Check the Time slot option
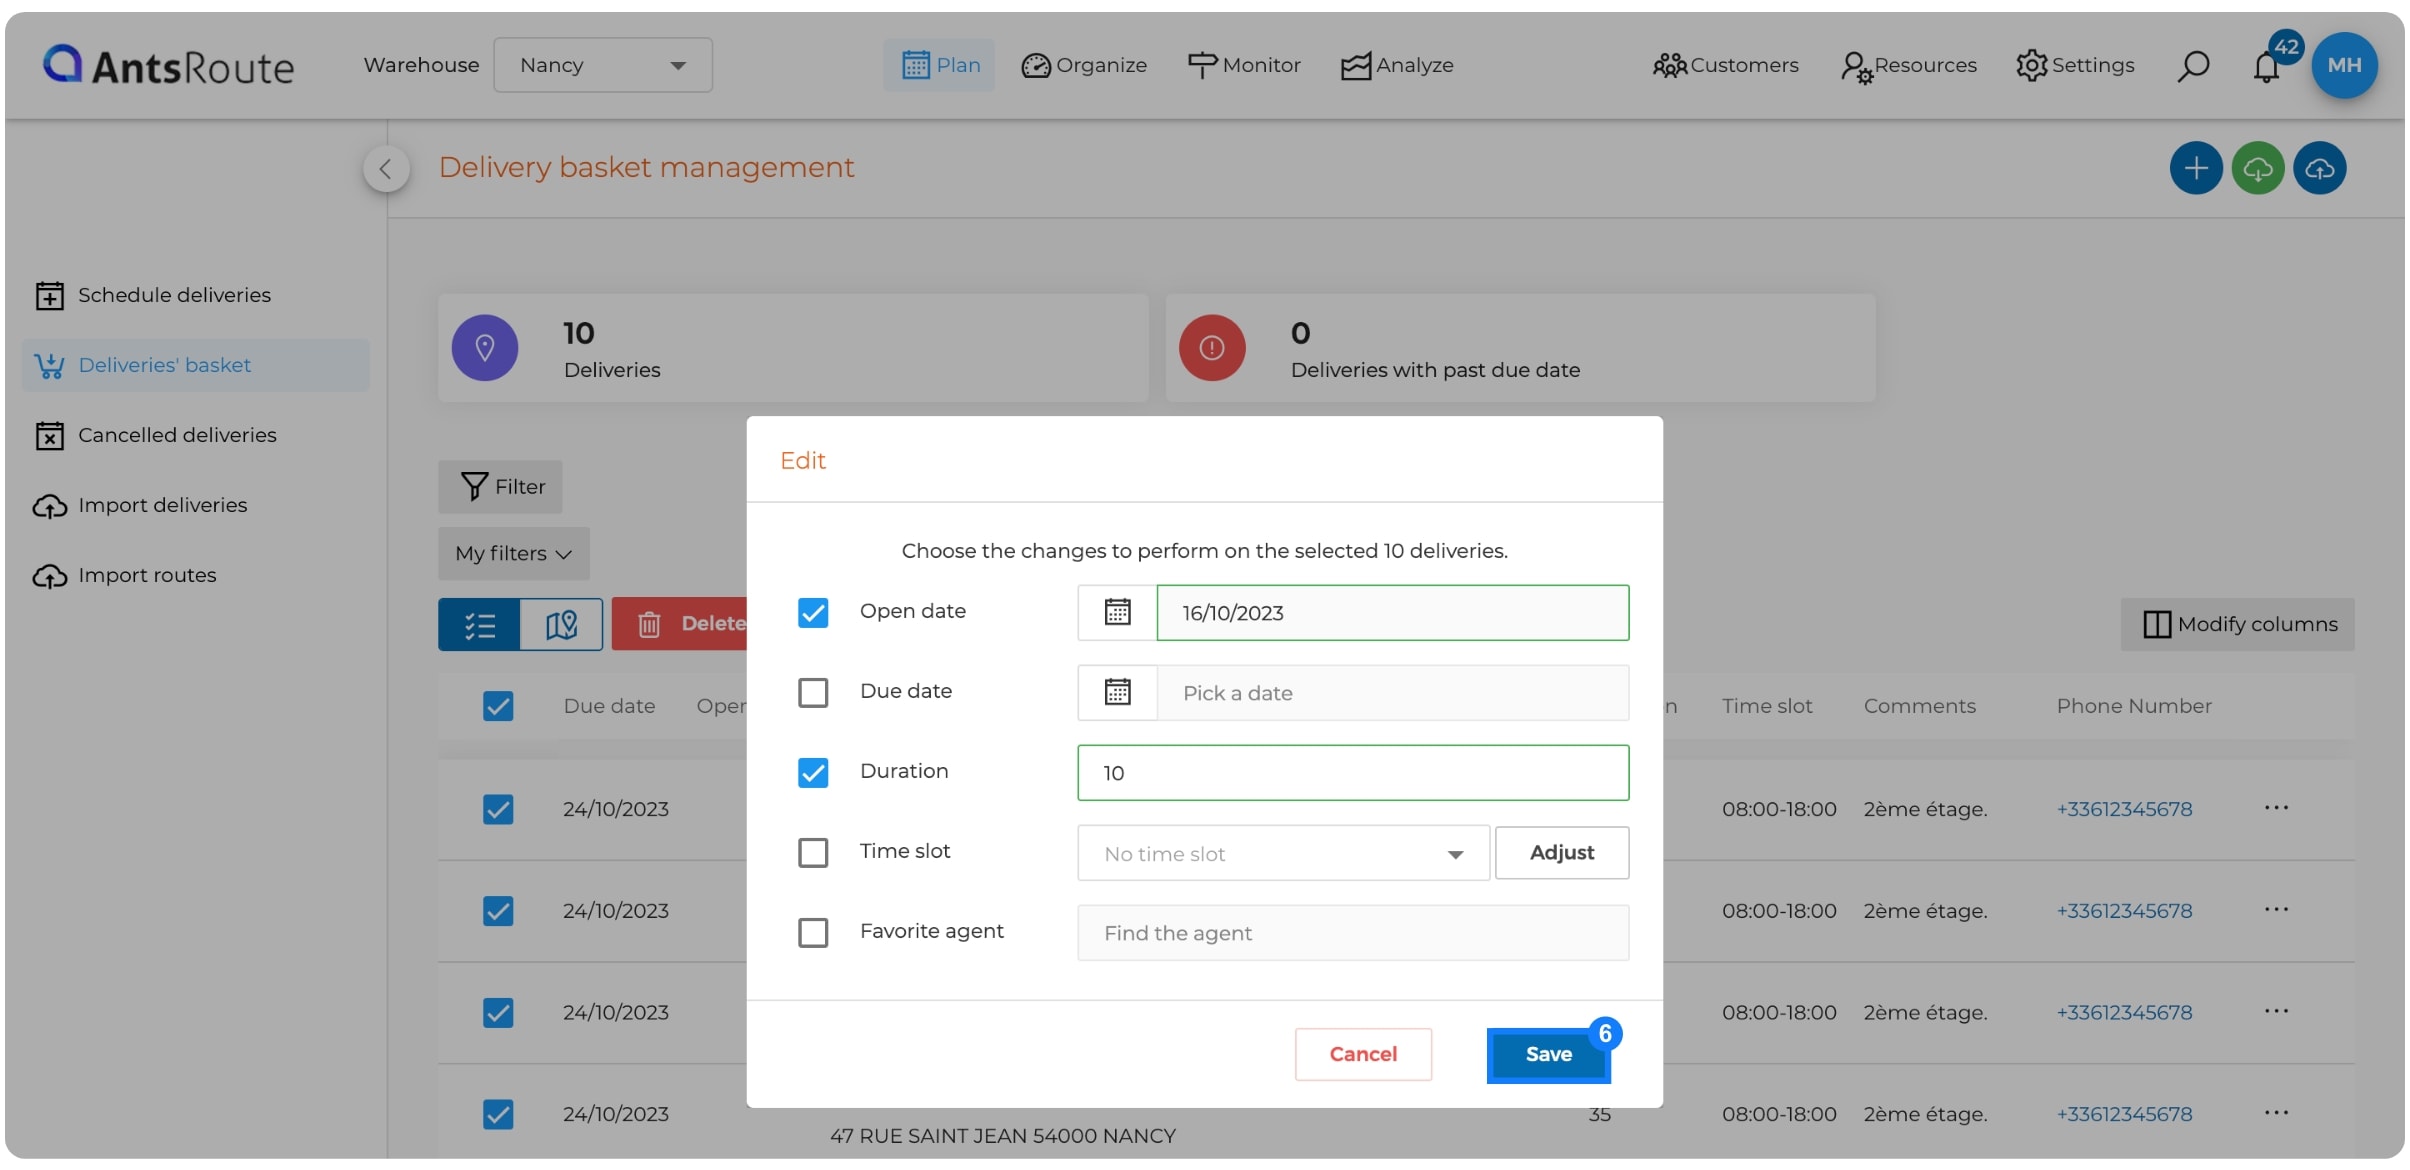Image resolution: width=2410 pixels, height=1170 pixels. 813,852
